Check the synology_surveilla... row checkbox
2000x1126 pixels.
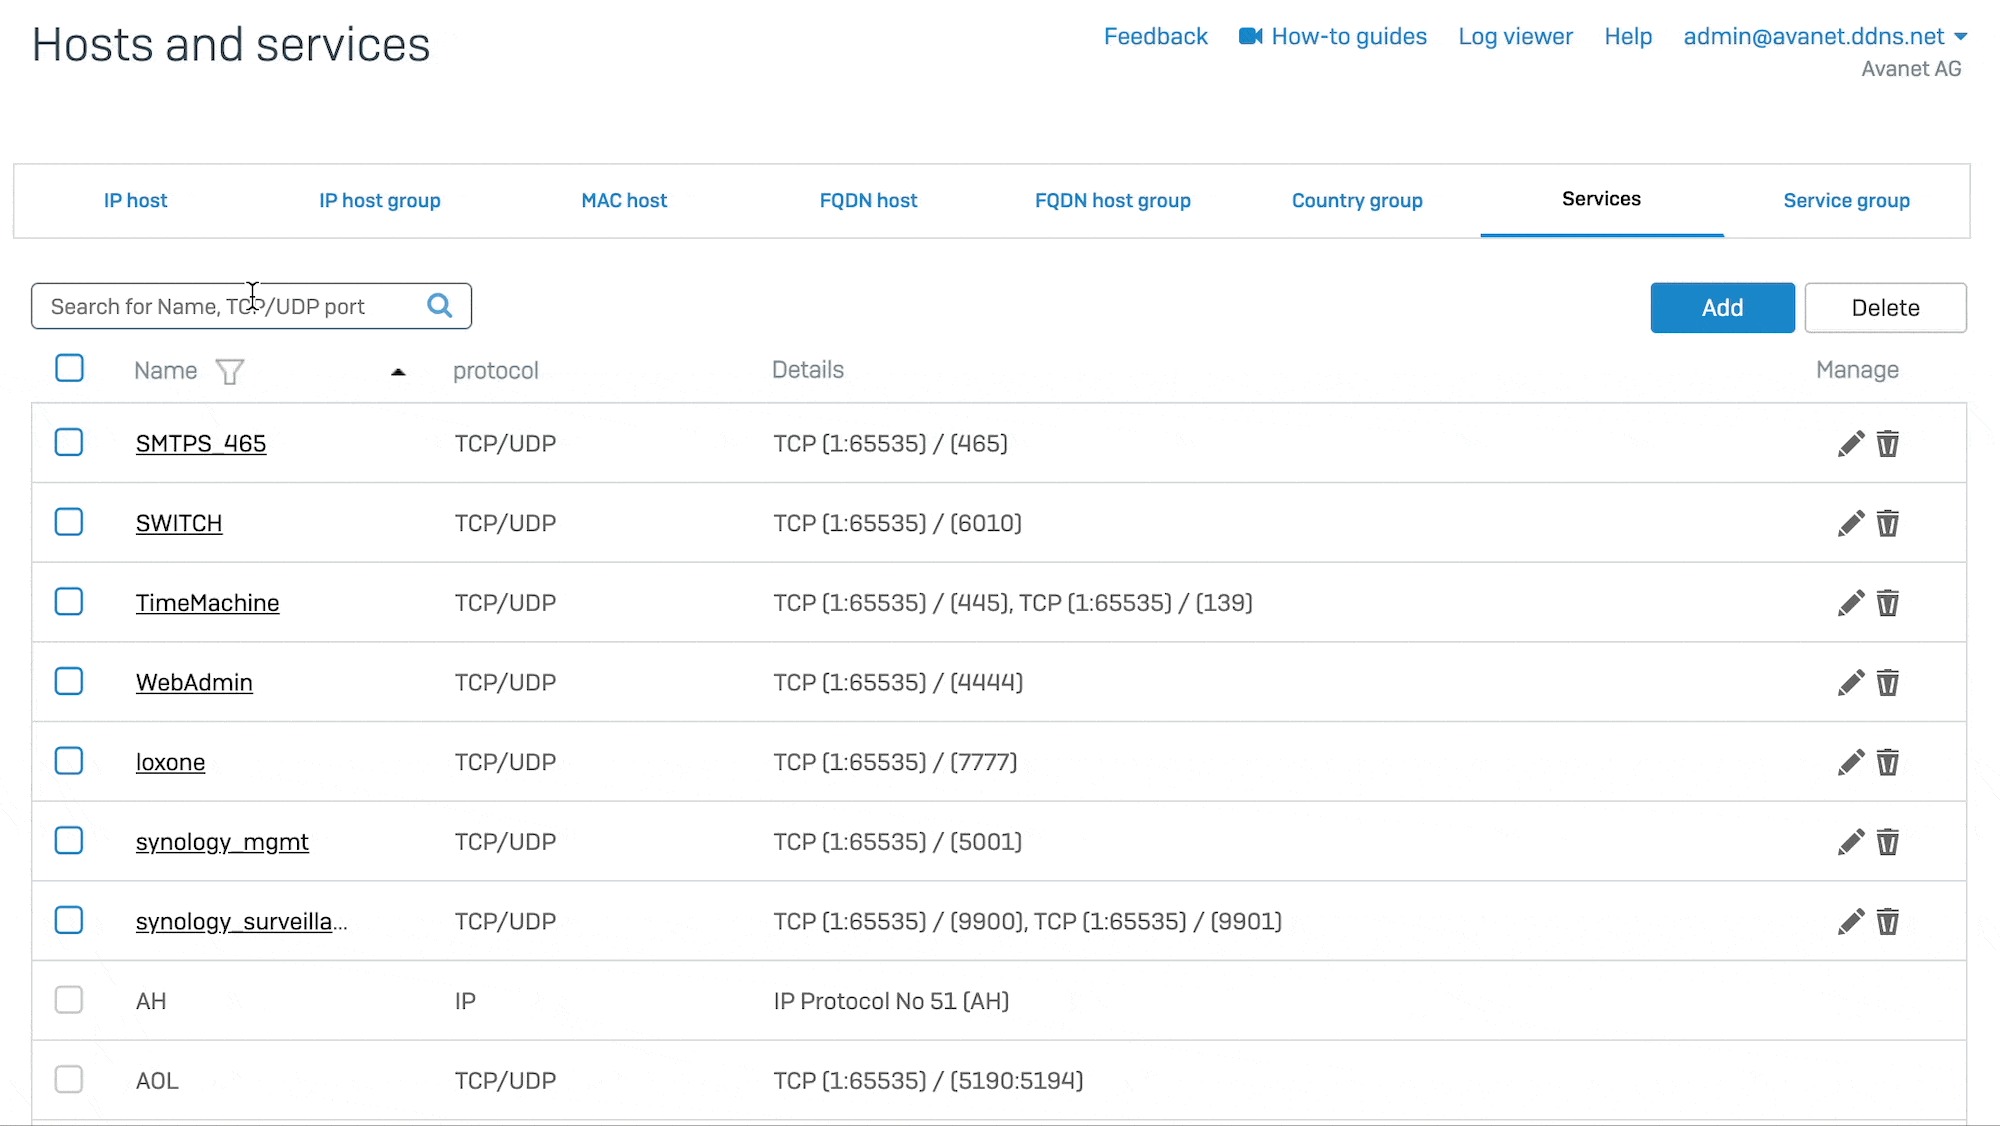coord(69,920)
